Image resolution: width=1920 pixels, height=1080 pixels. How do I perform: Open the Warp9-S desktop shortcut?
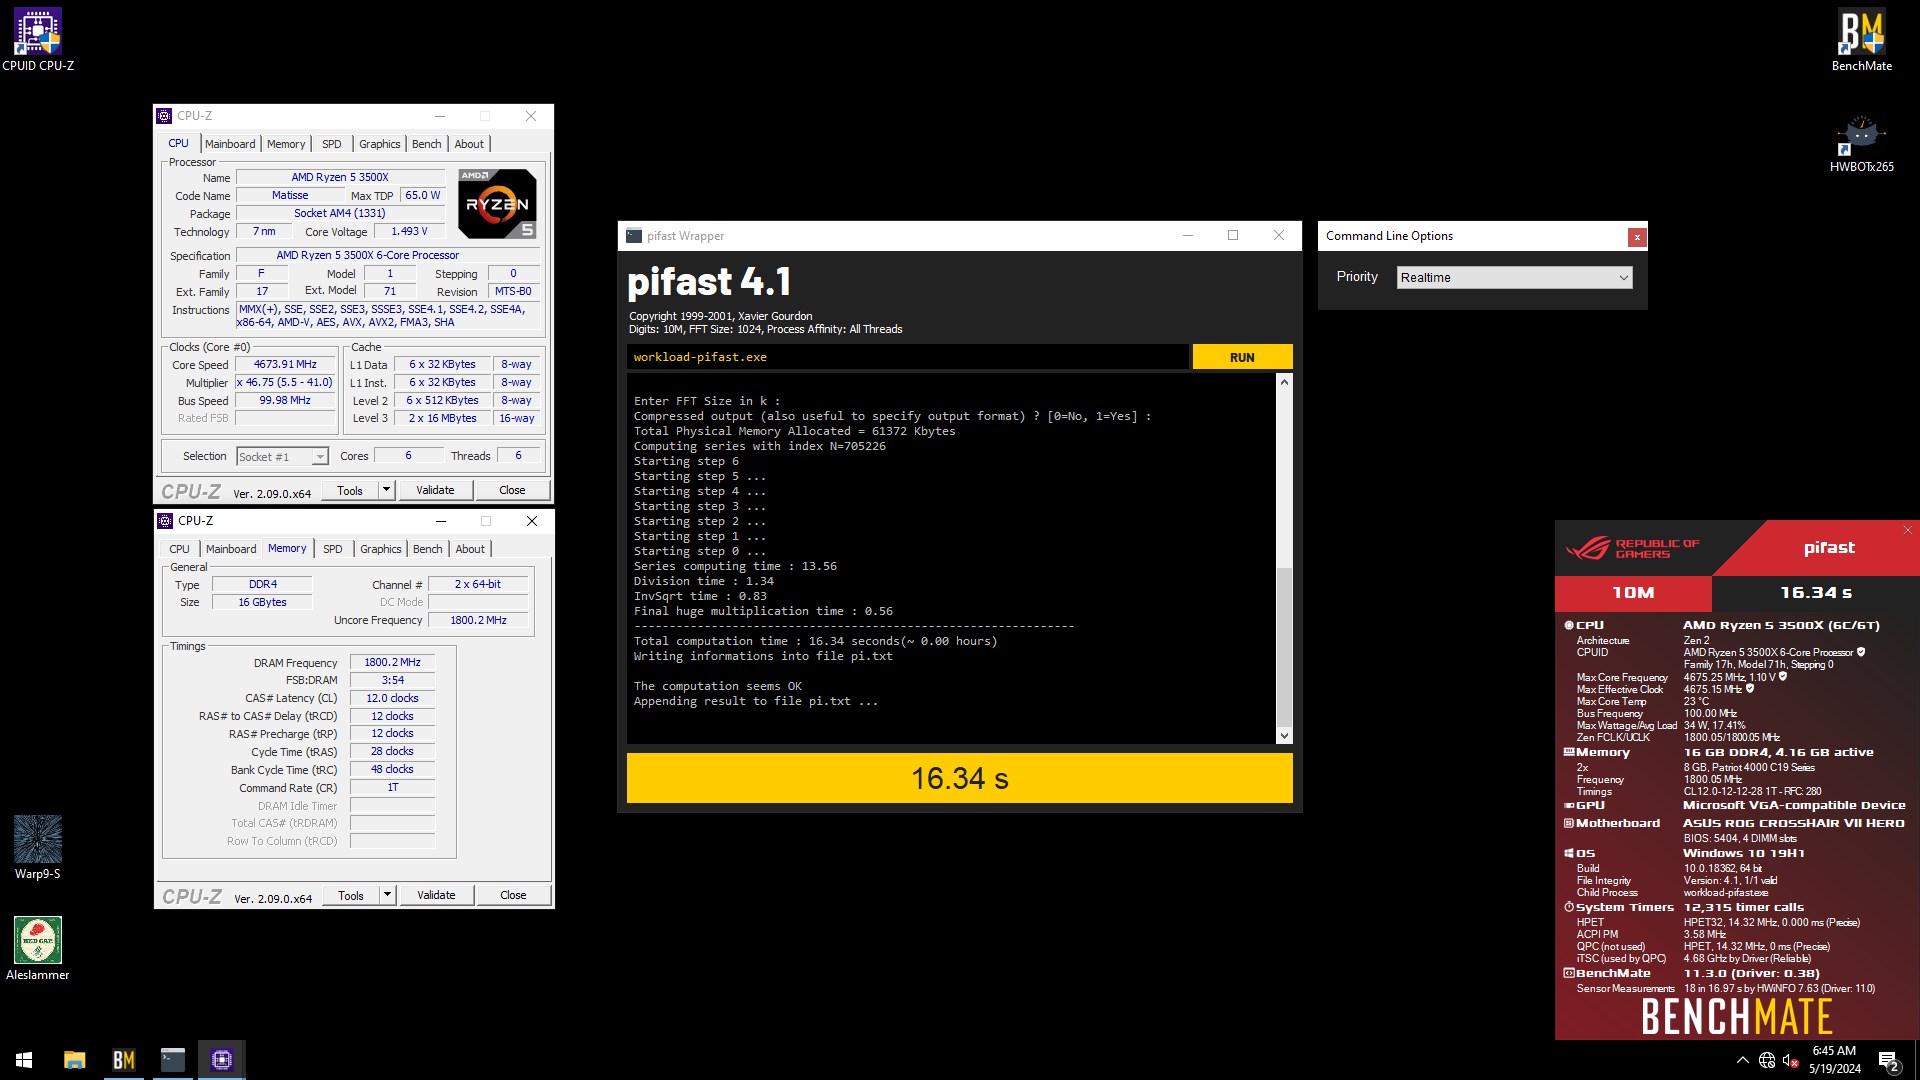pos(38,848)
